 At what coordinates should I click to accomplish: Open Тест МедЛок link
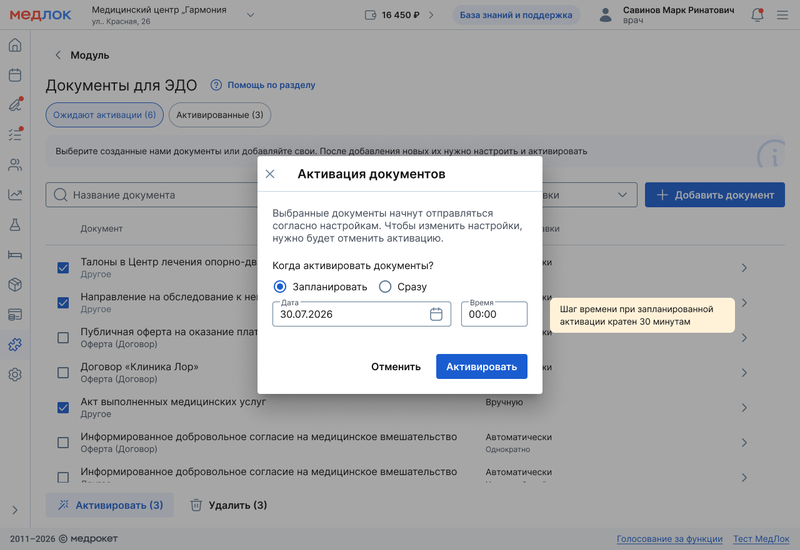pos(761,539)
